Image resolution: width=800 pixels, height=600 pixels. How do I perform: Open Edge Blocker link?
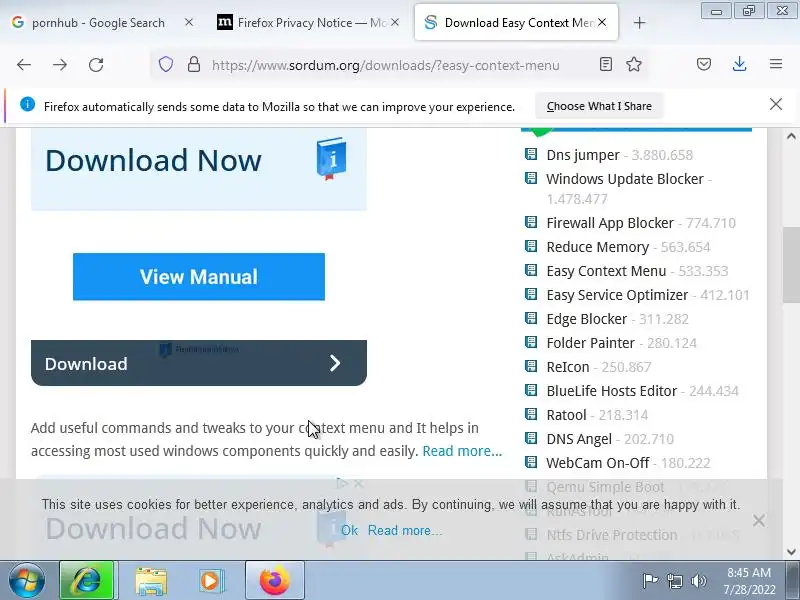point(587,319)
